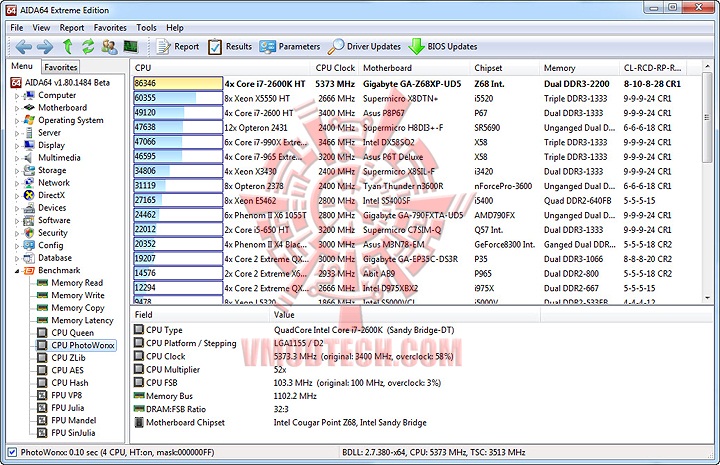Screen dimensions: 720x465
Task: Sort by the Chipset column header
Action: pos(505,68)
